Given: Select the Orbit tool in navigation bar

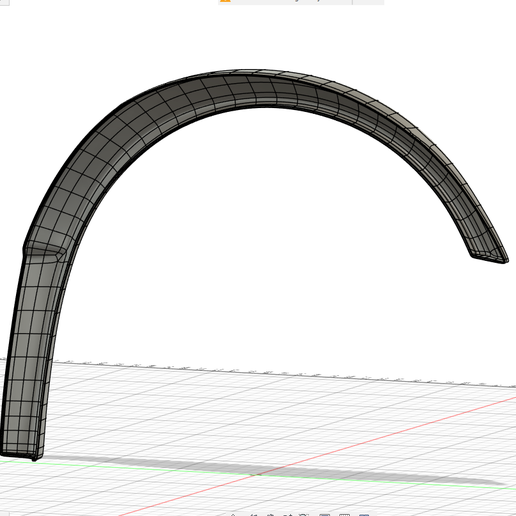Looking at the screenshot, I should pyautogui.click(x=234, y=515).
